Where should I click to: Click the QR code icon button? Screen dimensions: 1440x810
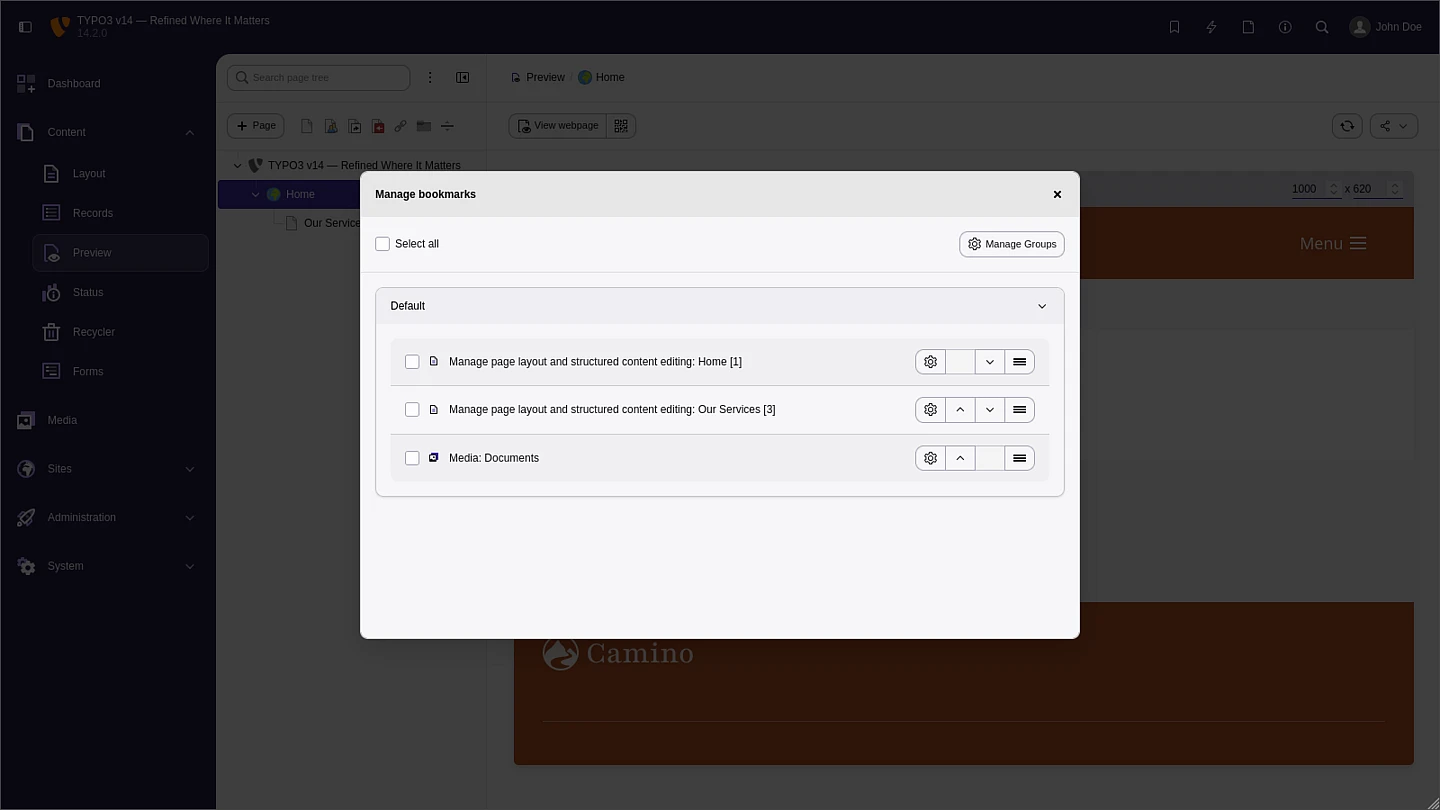pos(621,126)
